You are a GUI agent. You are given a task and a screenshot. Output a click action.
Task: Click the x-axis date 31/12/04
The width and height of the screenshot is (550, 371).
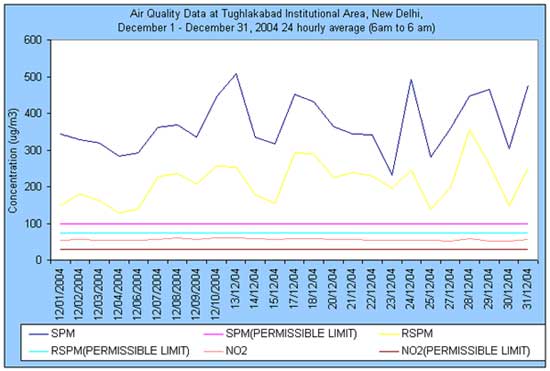pos(528,289)
